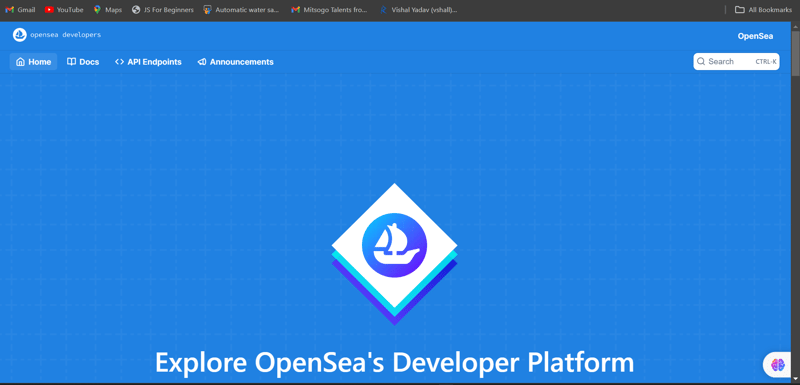Open the Automatic water sa... bookmark

241,10
